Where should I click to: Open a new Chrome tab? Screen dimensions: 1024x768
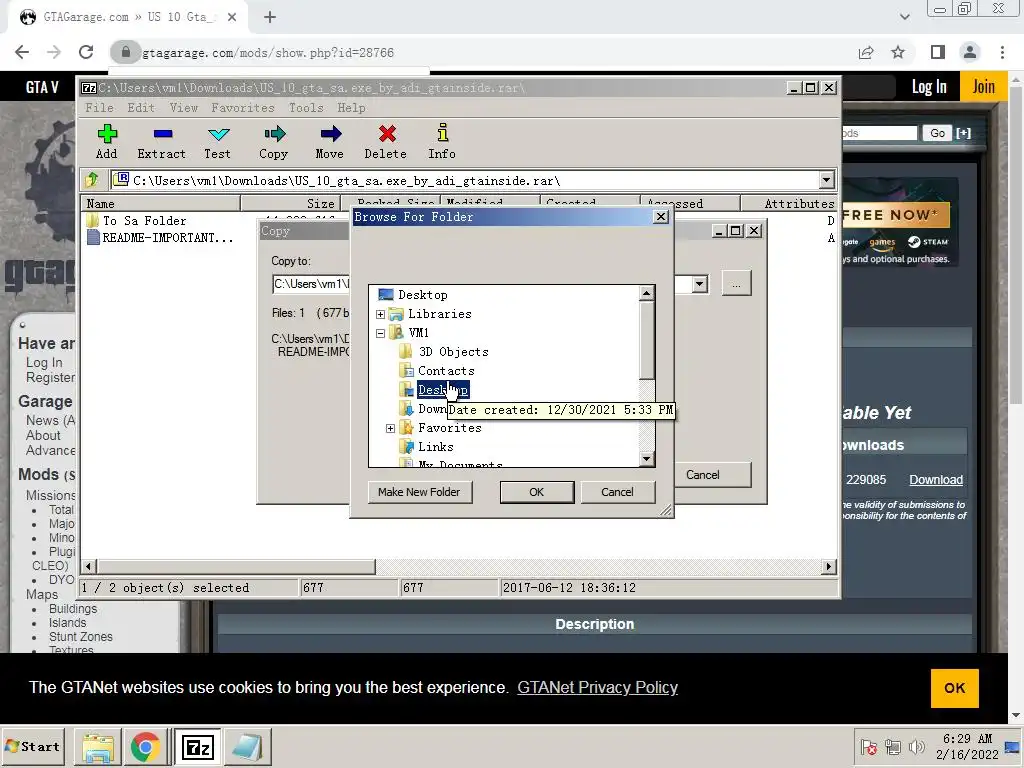click(270, 17)
